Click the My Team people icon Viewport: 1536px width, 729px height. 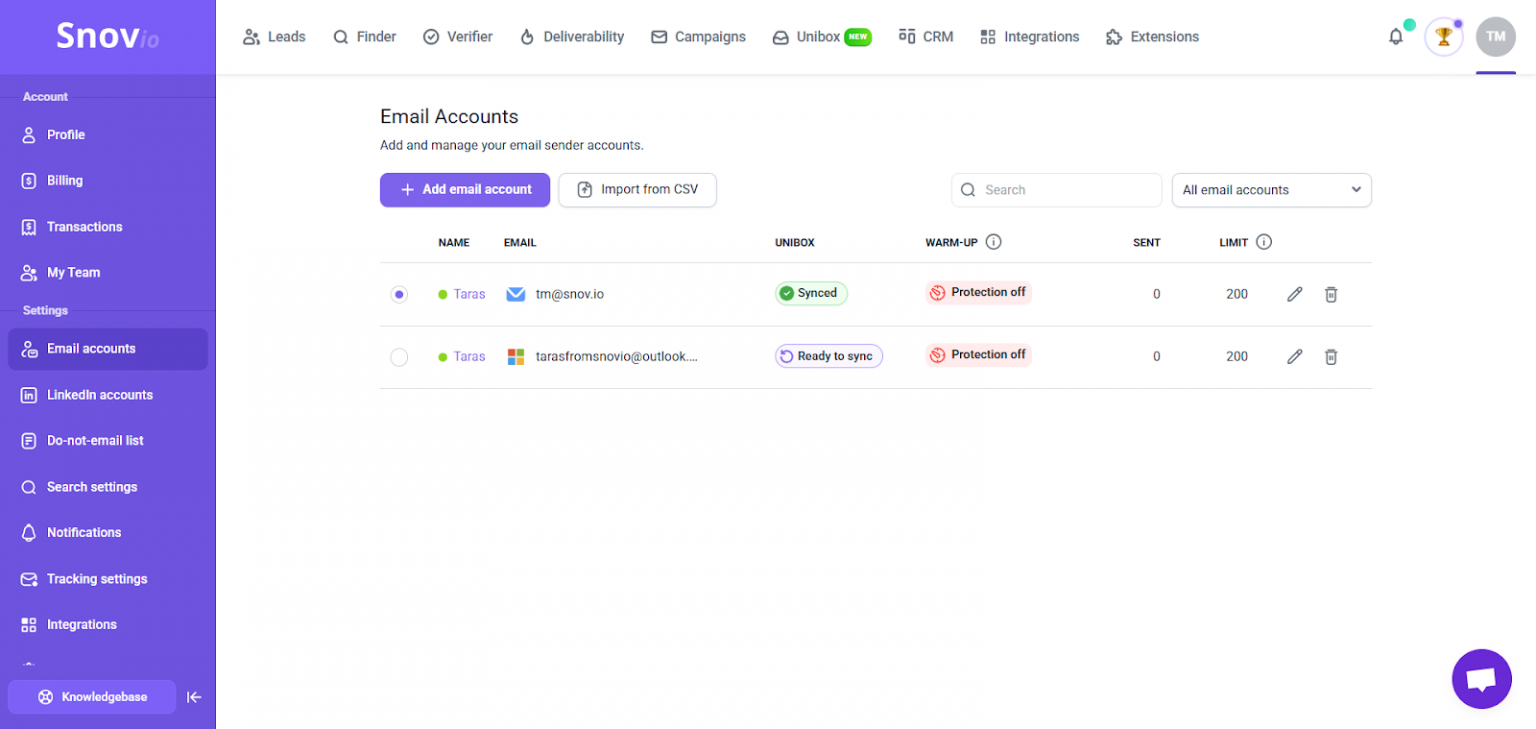(x=29, y=273)
